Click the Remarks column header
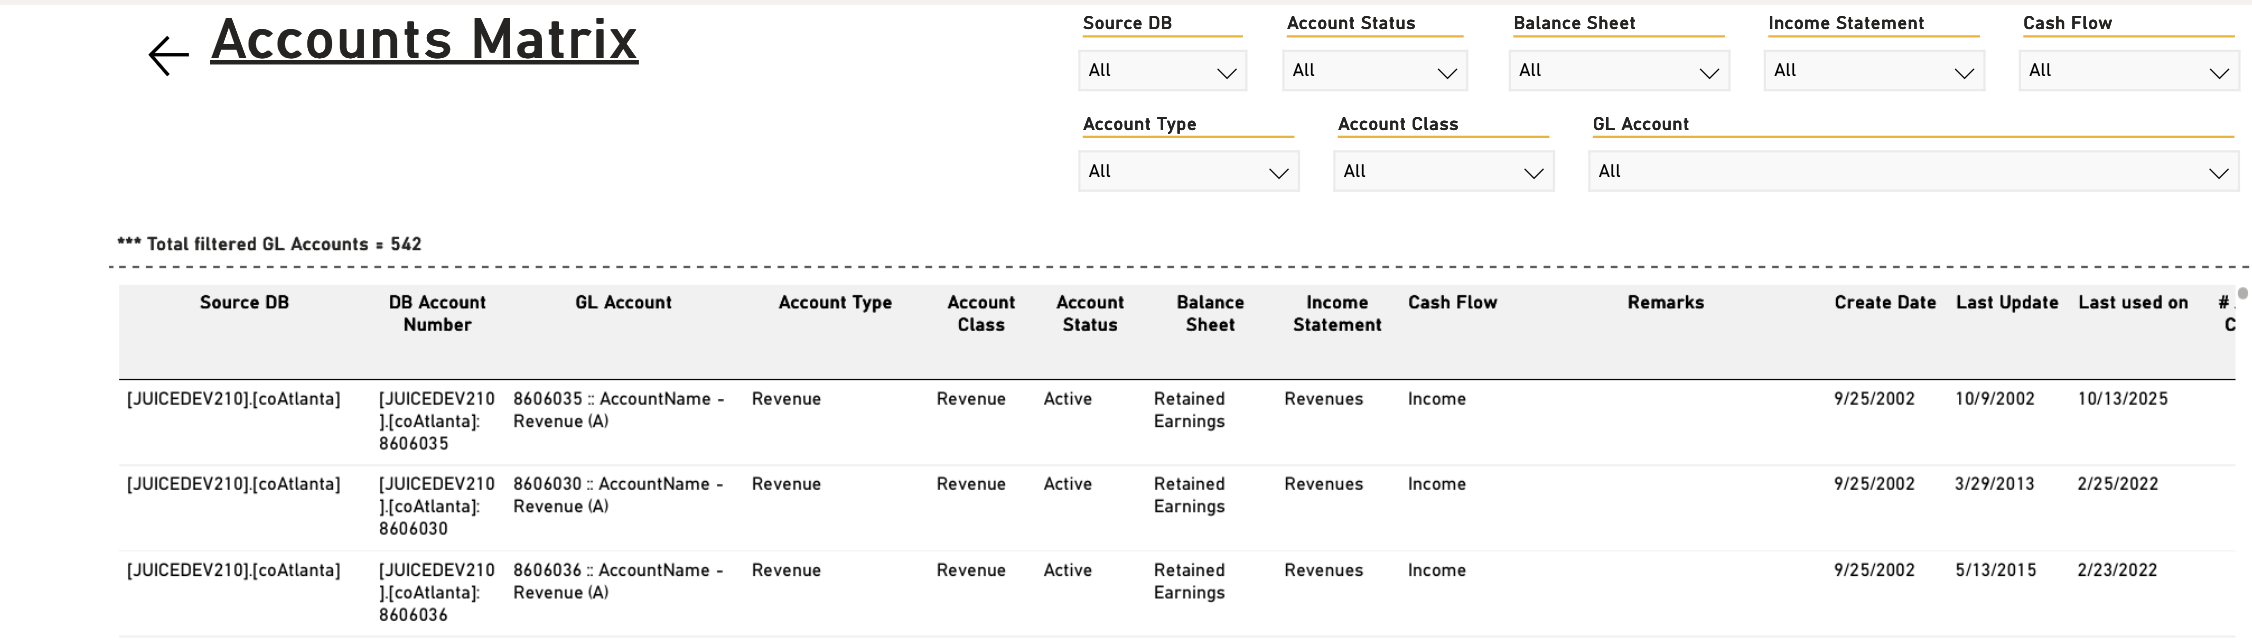The width and height of the screenshot is (2252, 640). [x=1665, y=303]
